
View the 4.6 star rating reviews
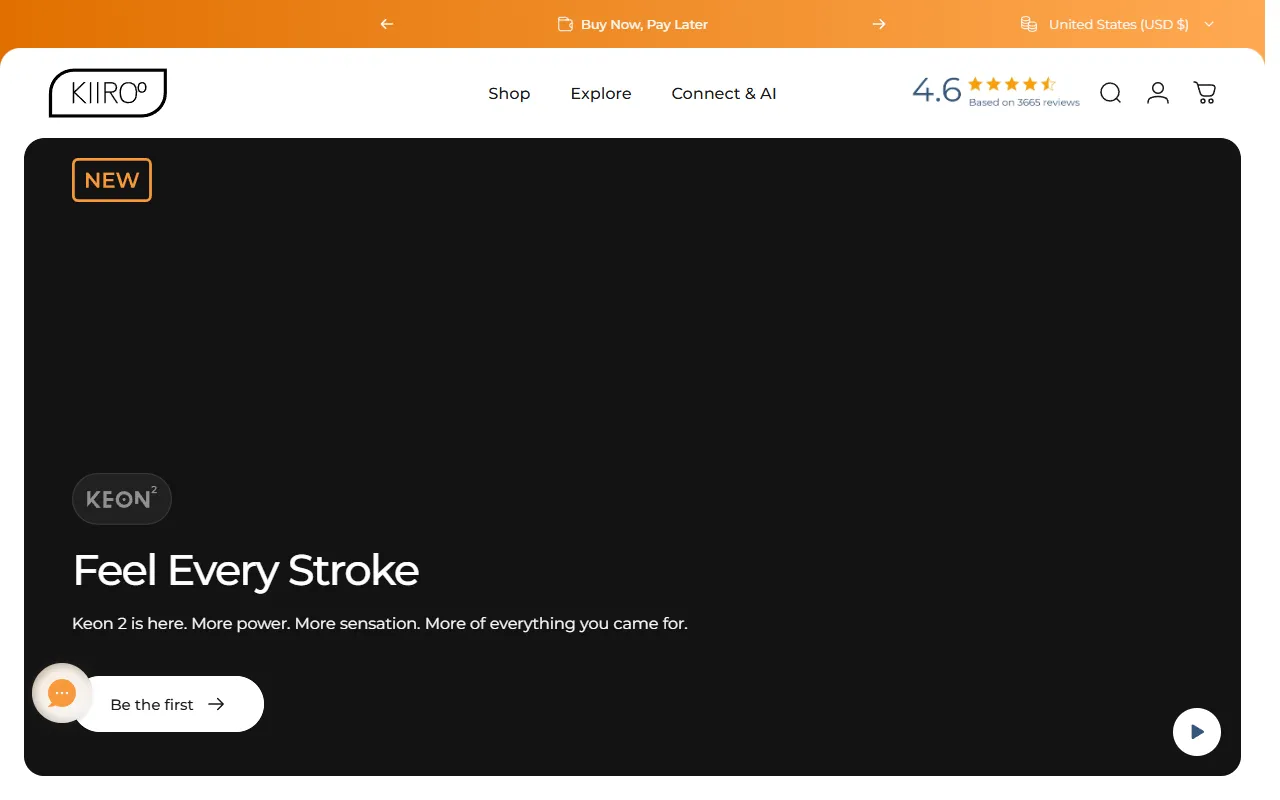(x=996, y=91)
